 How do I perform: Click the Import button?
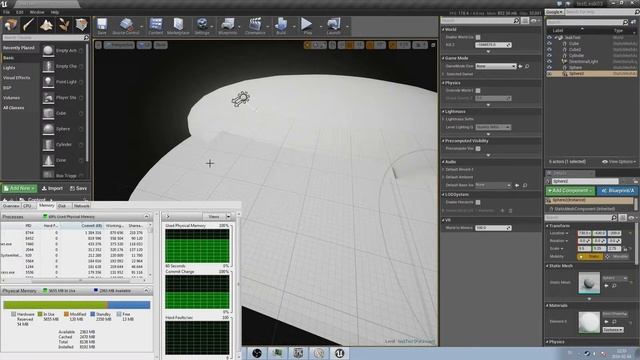pyautogui.click(x=53, y=189)
